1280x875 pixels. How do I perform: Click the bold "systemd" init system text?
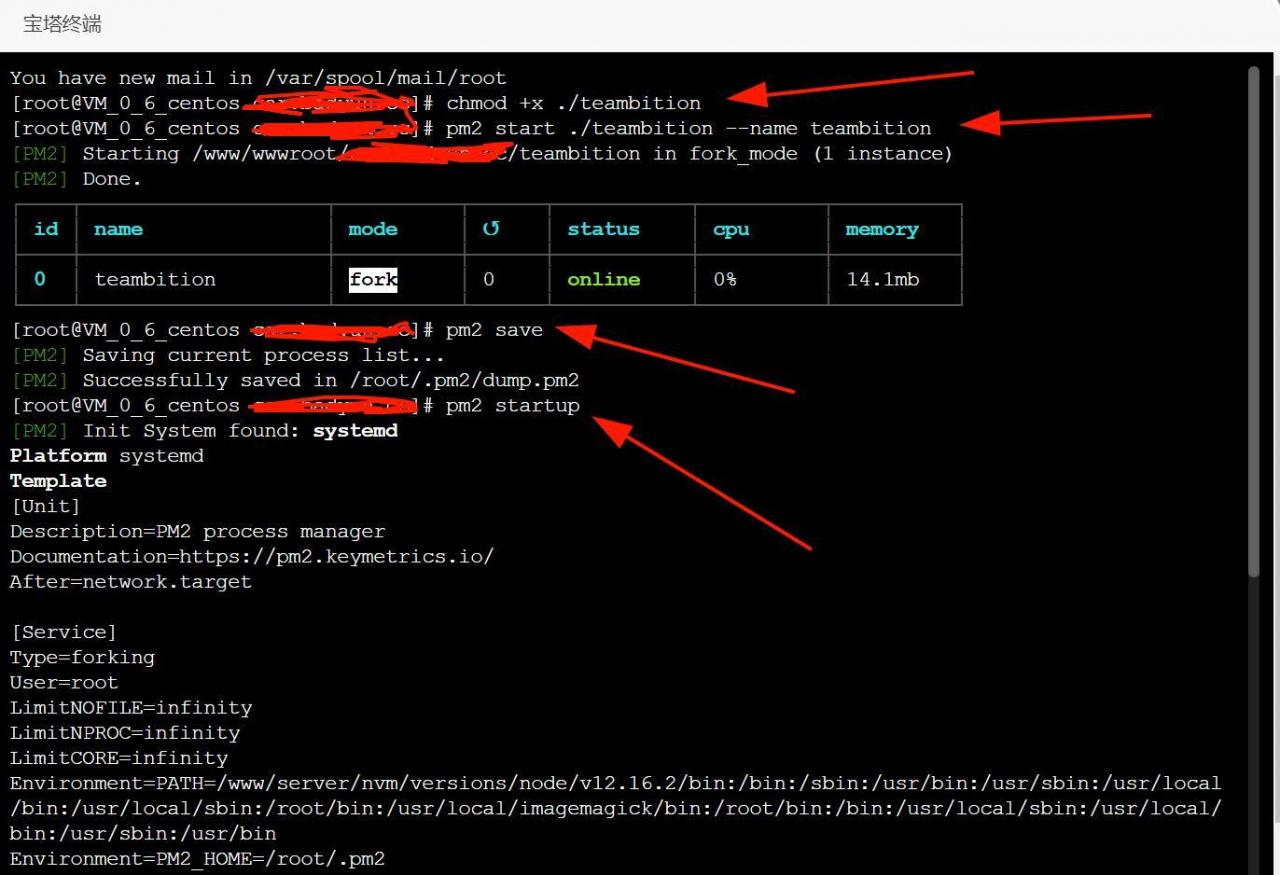click(x=355, y=431)
